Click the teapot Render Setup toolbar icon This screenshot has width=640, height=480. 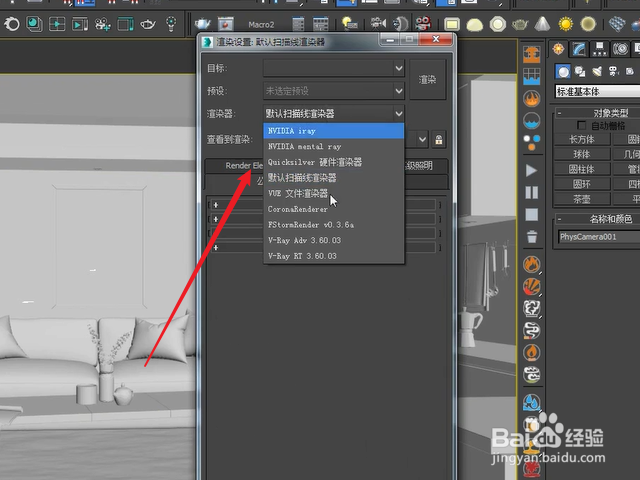[202, 24]
